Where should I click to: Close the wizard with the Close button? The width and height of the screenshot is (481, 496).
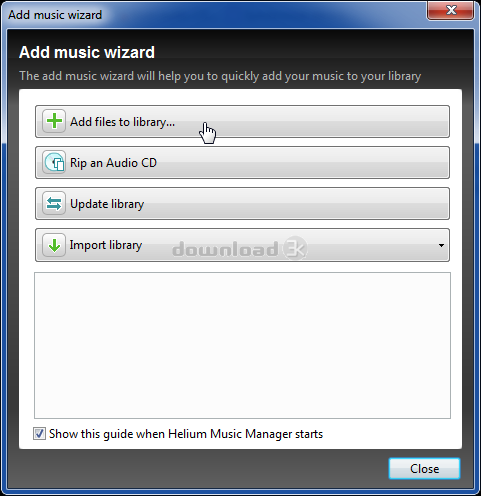424,469
